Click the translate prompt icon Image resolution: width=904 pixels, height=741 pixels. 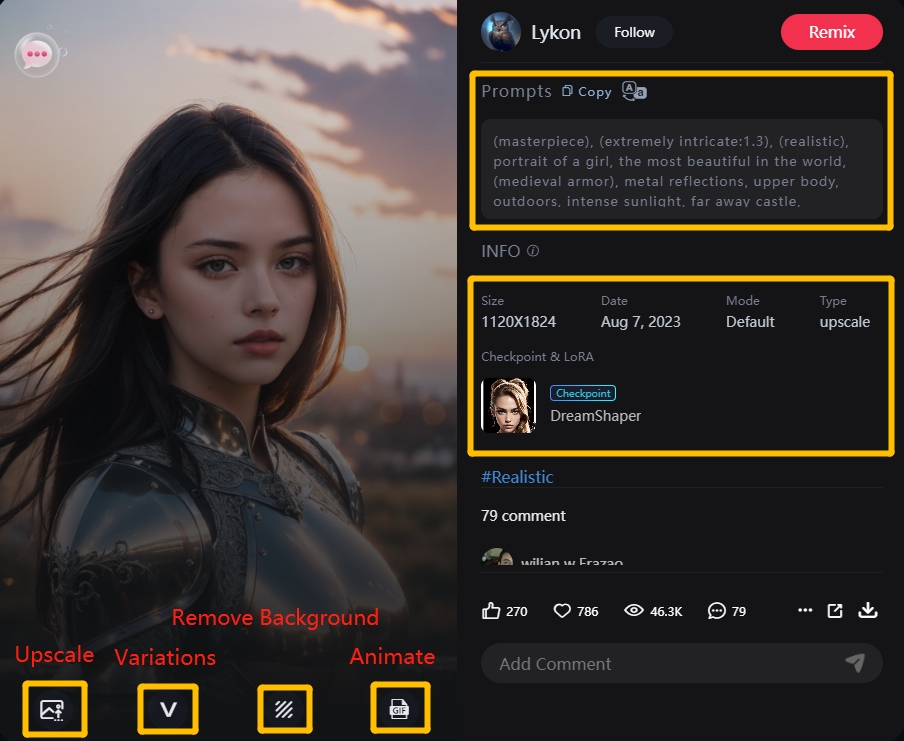pyautogui.click(x=634, y=91)
